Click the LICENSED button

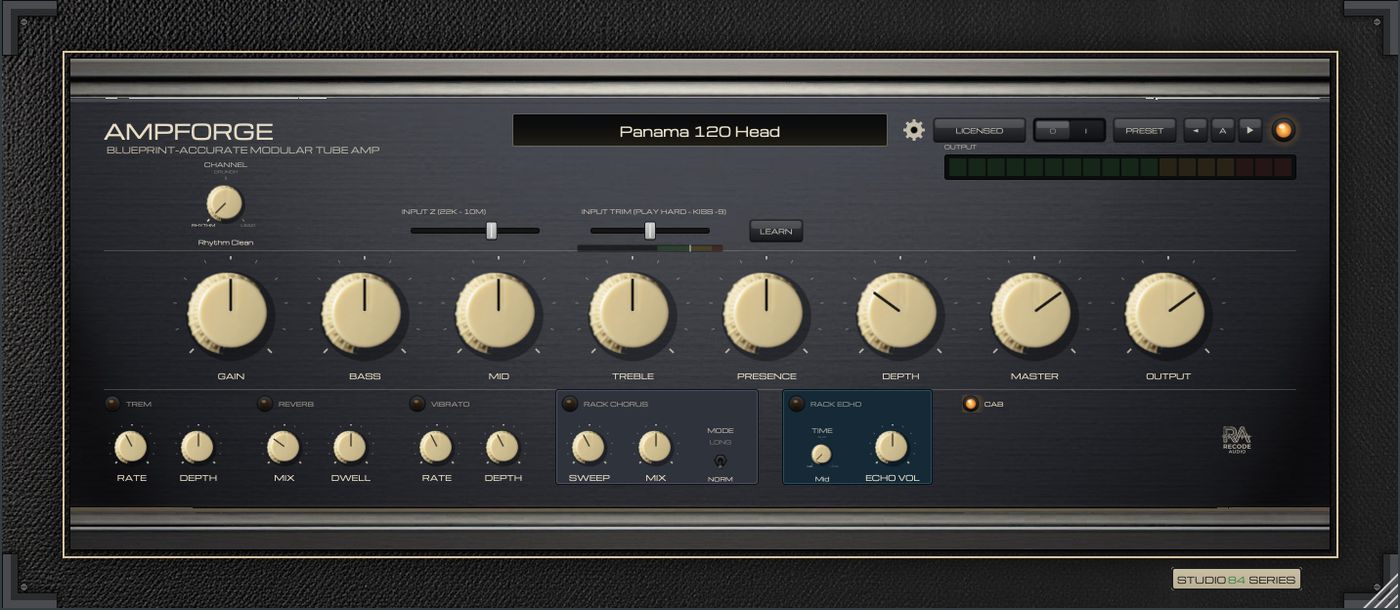coord(979,130)
